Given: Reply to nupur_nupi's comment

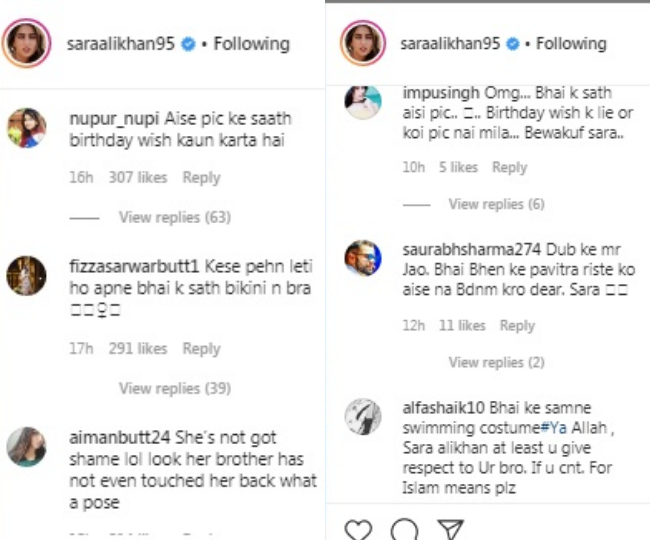Looking at the screenshot, I should 201,177.
